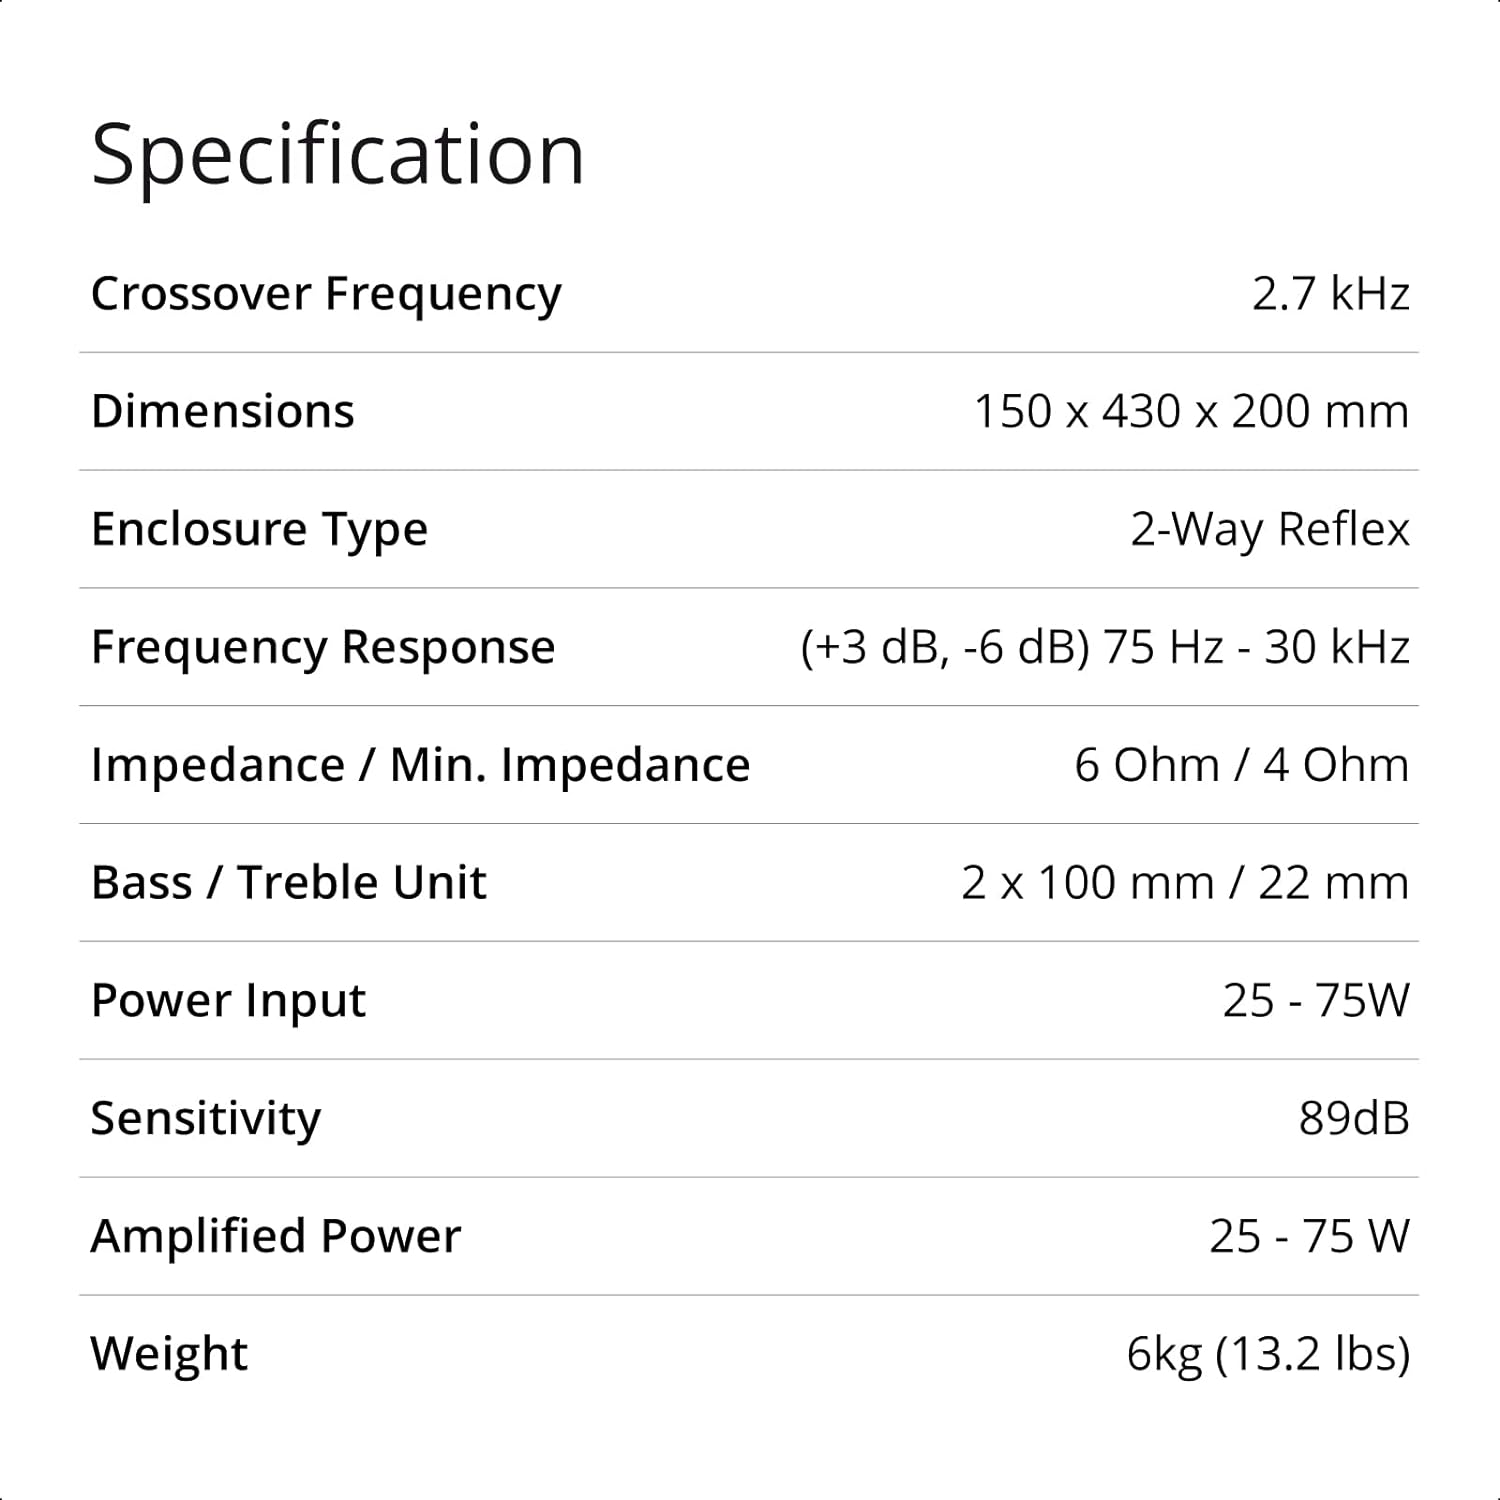The image size is (1500, 1500).
Task: Select the 150 x 430 x 200 mm value
Action: tap(1191, 411)
